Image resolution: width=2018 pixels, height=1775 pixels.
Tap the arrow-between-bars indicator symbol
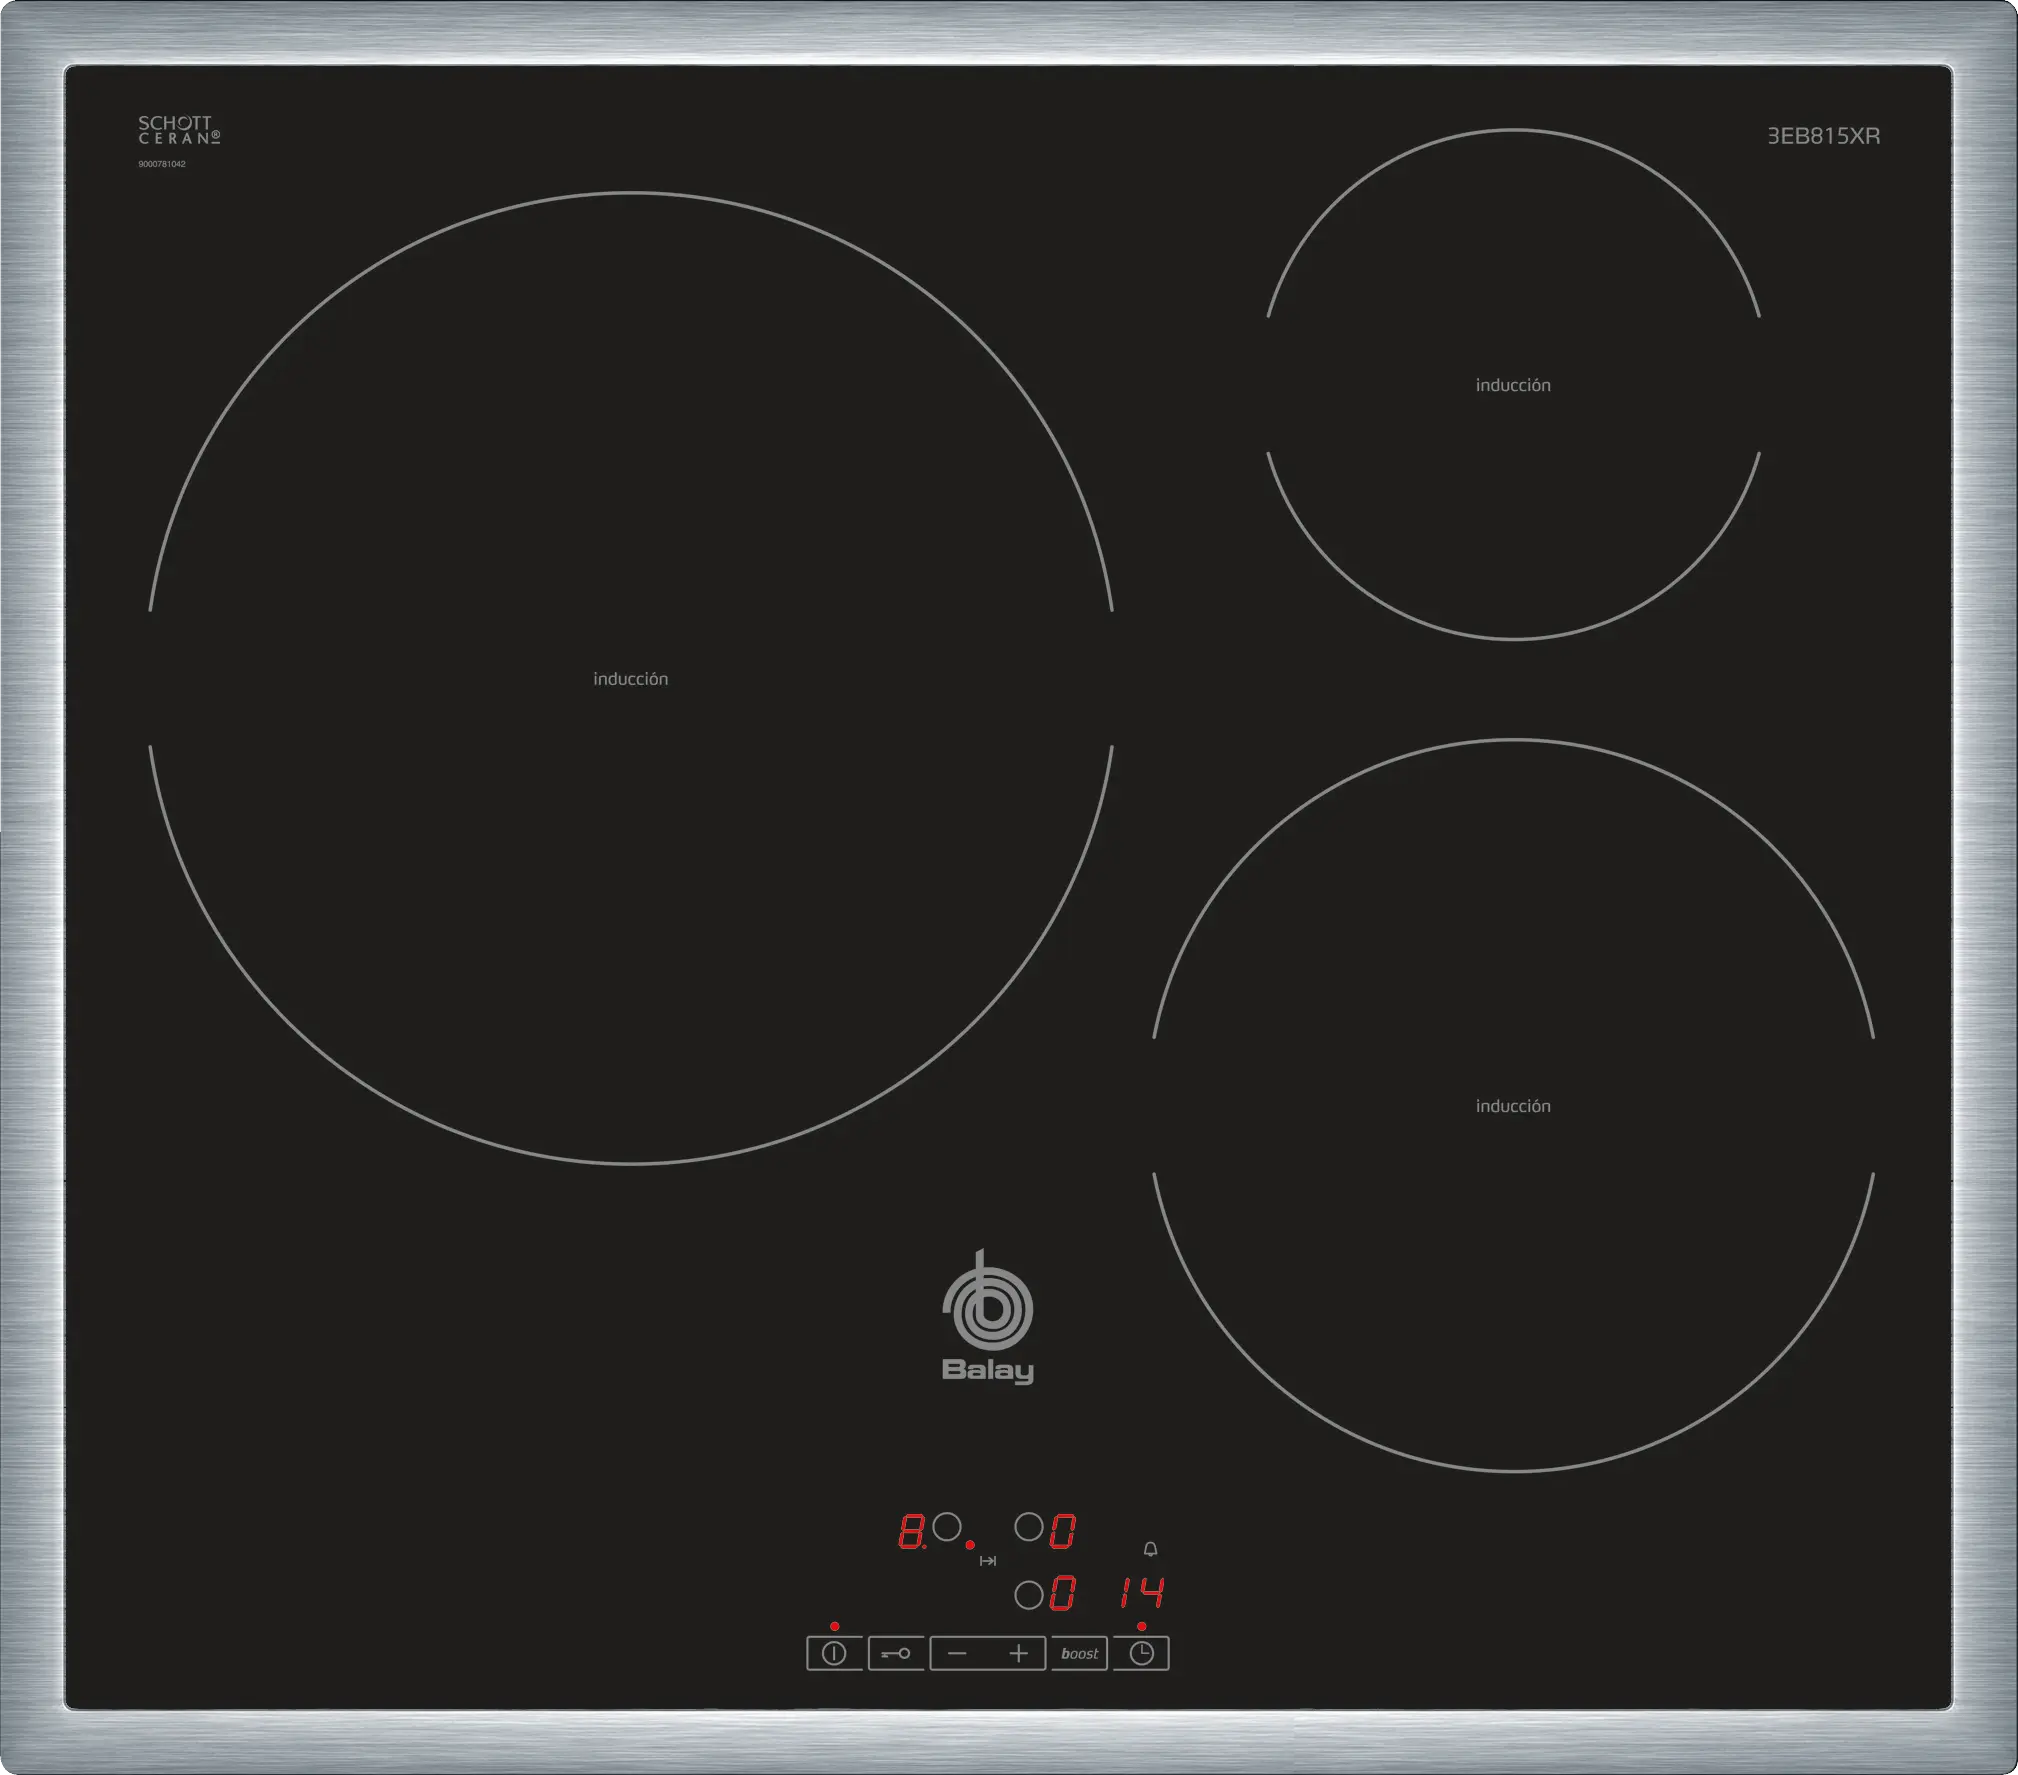tap(988, 1561)
